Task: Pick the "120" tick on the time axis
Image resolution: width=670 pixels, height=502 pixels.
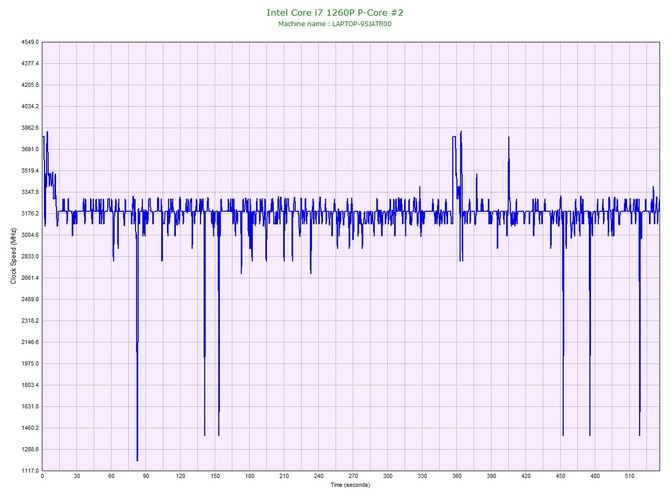Action: tap(181, 476)
